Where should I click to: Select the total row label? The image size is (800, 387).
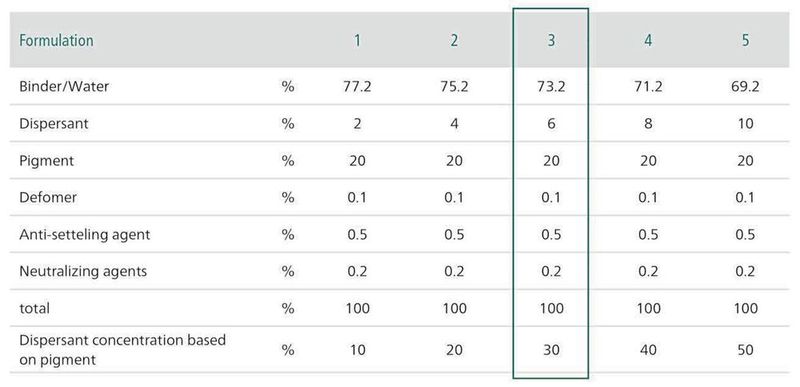(x=34, y=308)
